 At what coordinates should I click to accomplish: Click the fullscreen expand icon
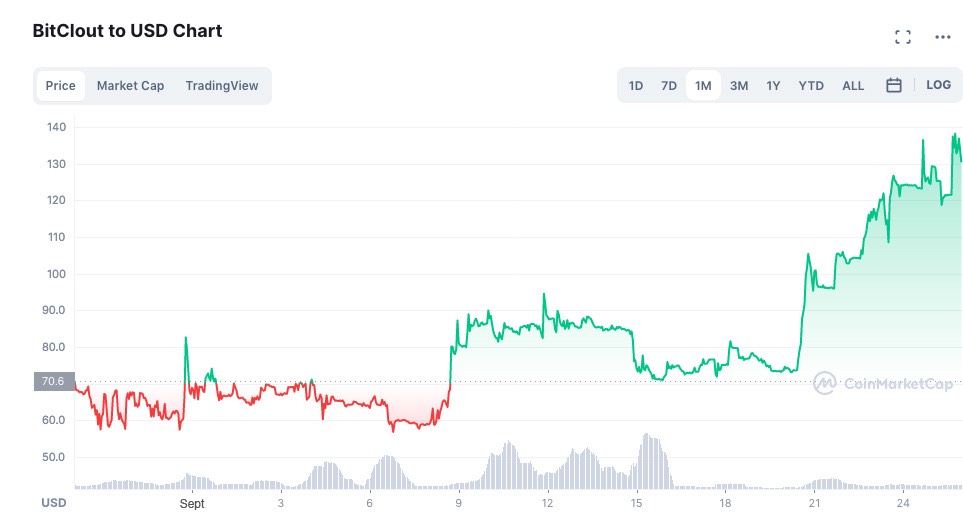(902, 37)
